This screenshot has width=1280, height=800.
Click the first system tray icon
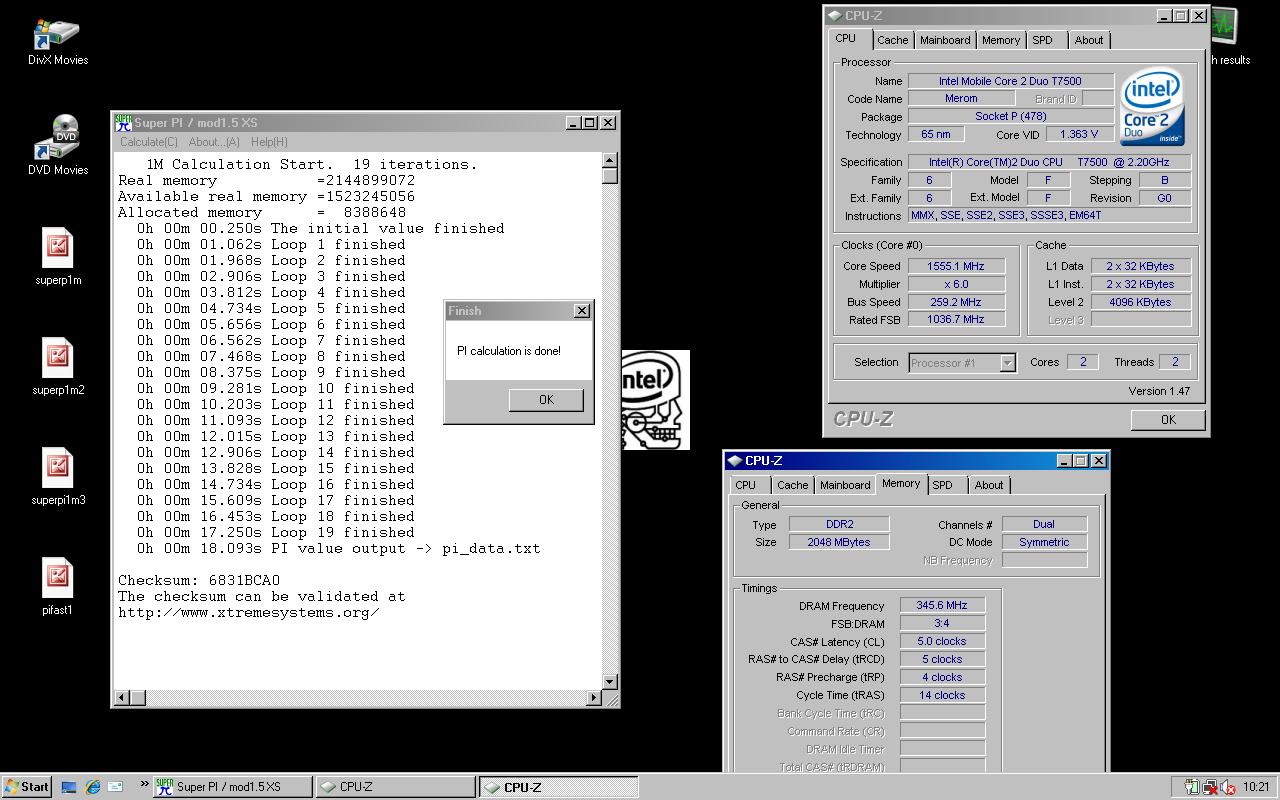click(1191, 787)
